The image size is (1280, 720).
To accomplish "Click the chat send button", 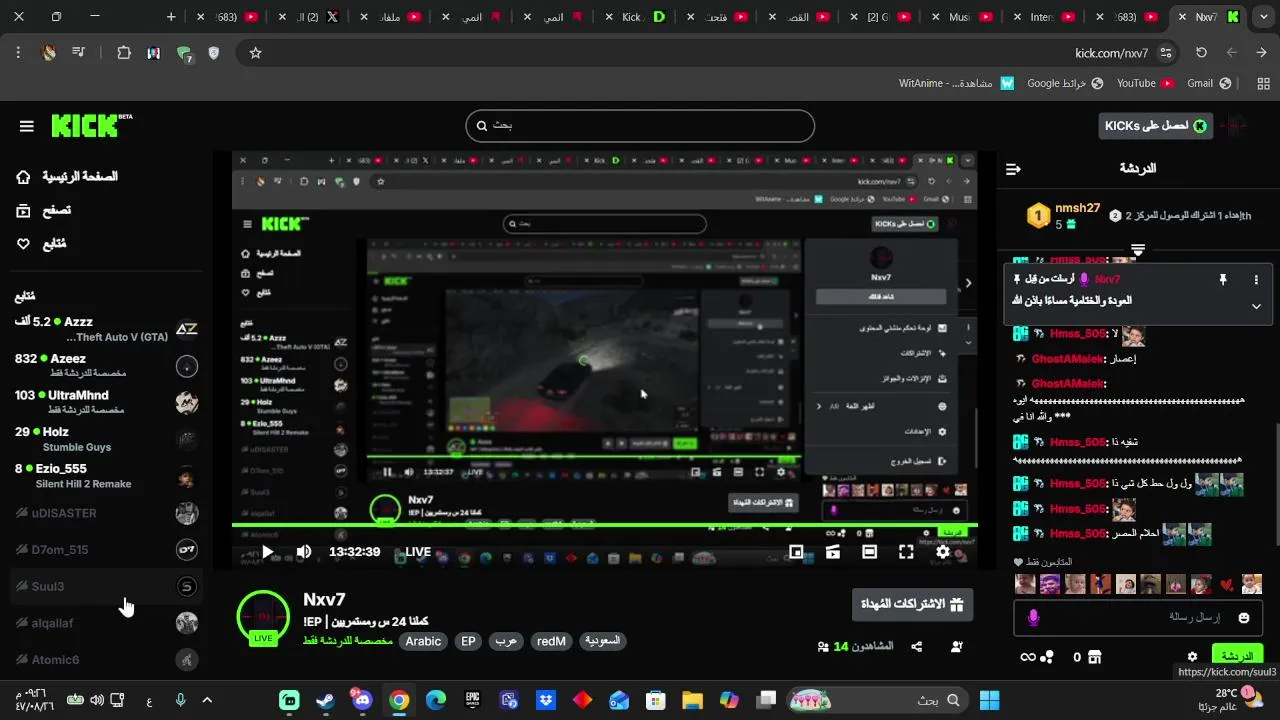I will 1237,656.
